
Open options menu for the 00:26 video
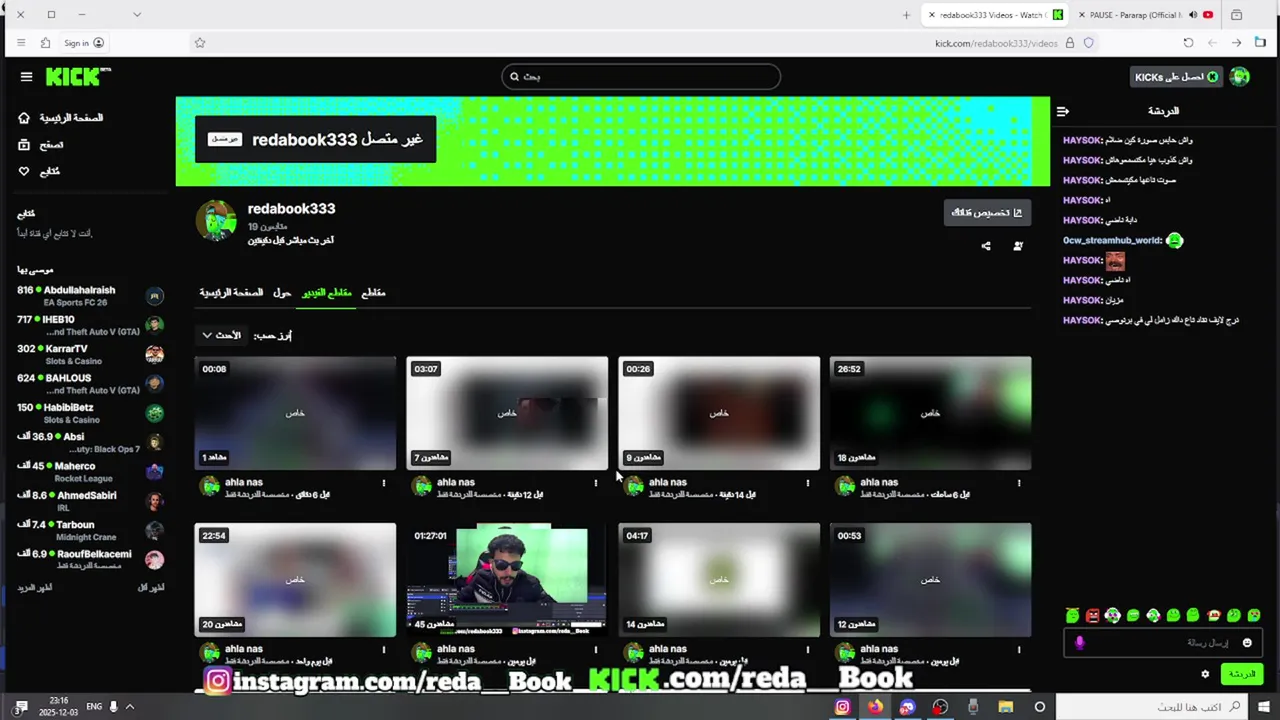[x=808, y=483]
